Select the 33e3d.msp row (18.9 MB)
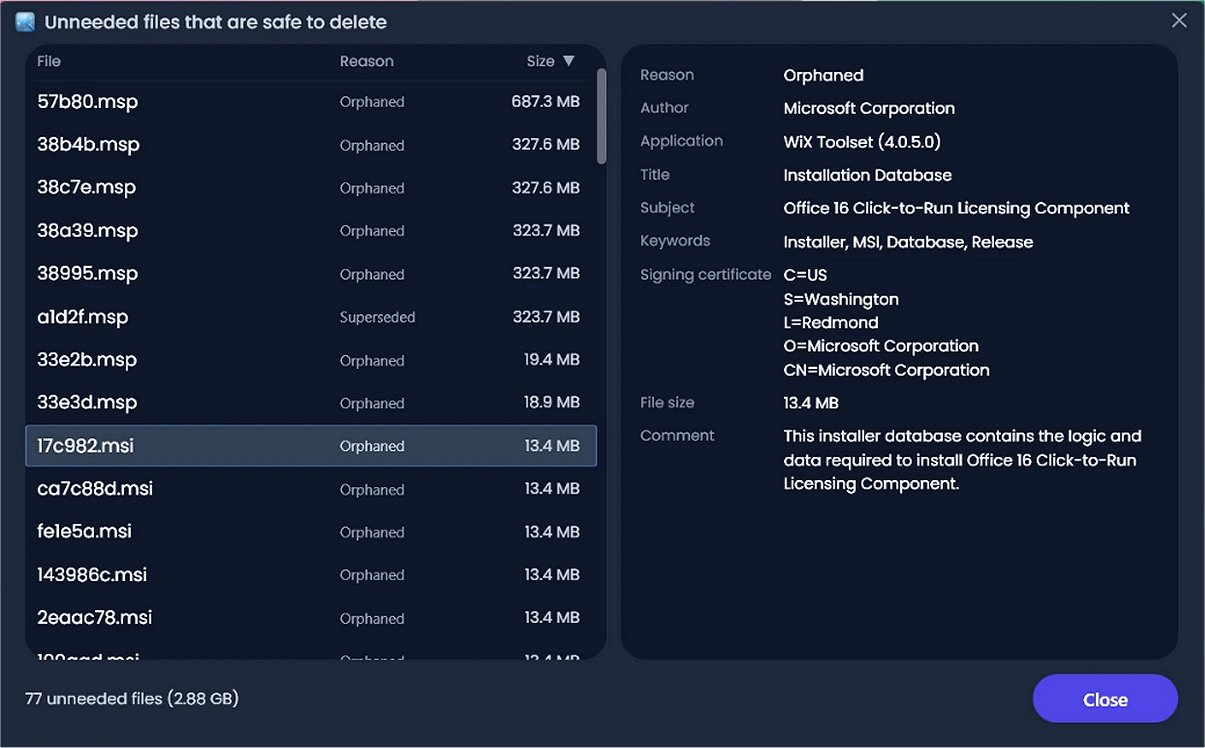Image resolution: width=1205 pixels, height=748 pixels. pos(311,403)
